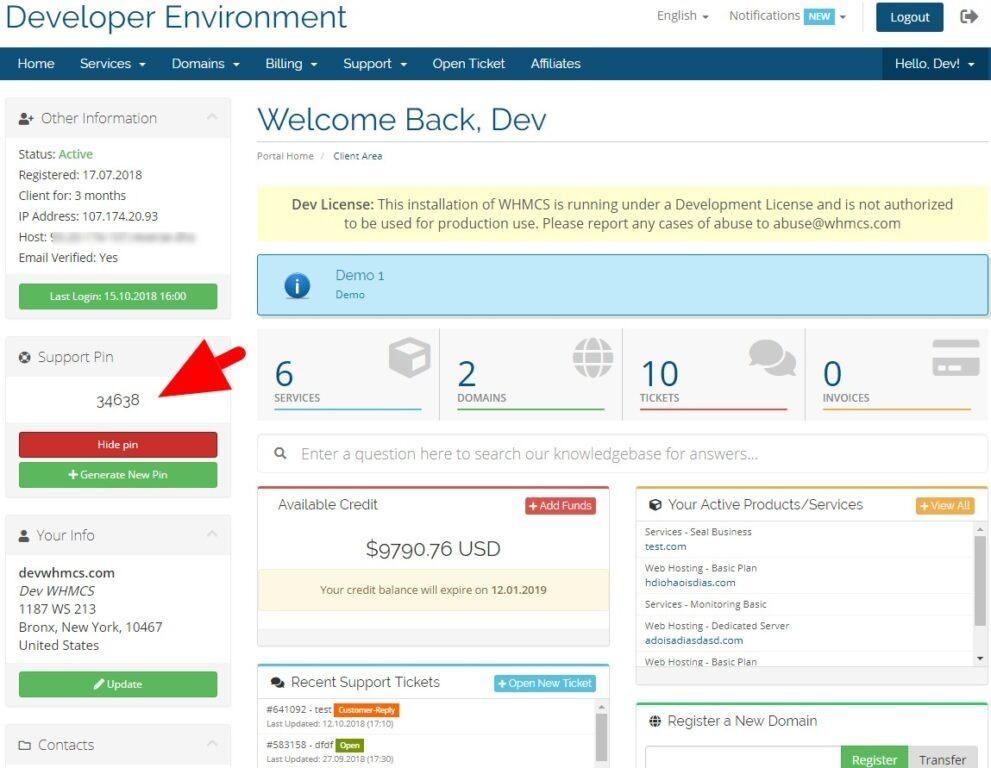
Task: Click the Active Products box icon
Action: pyautogui.click(x=655, y=504)
